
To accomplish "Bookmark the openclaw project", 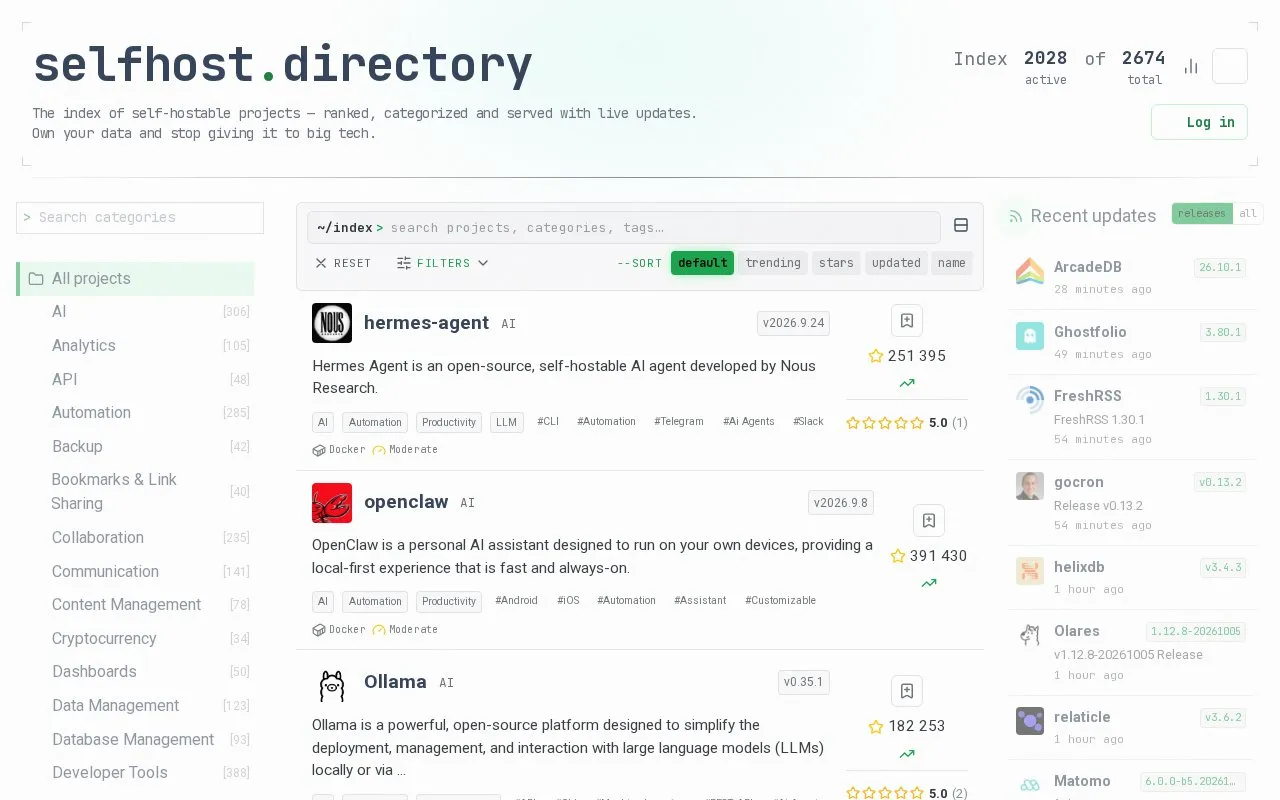I will point(929,521).
